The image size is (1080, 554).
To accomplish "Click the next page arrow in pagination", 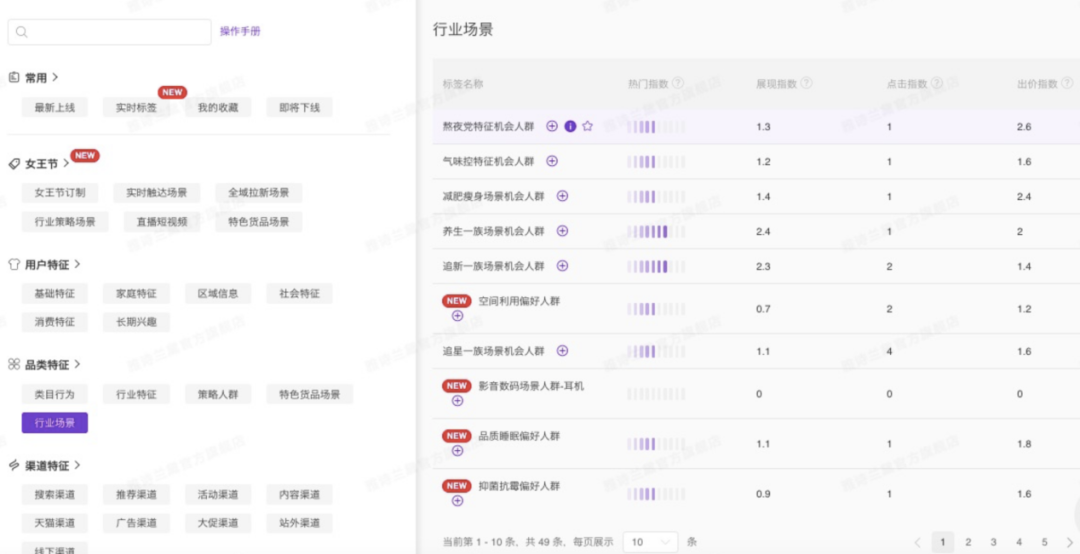I will [1069, 542].
